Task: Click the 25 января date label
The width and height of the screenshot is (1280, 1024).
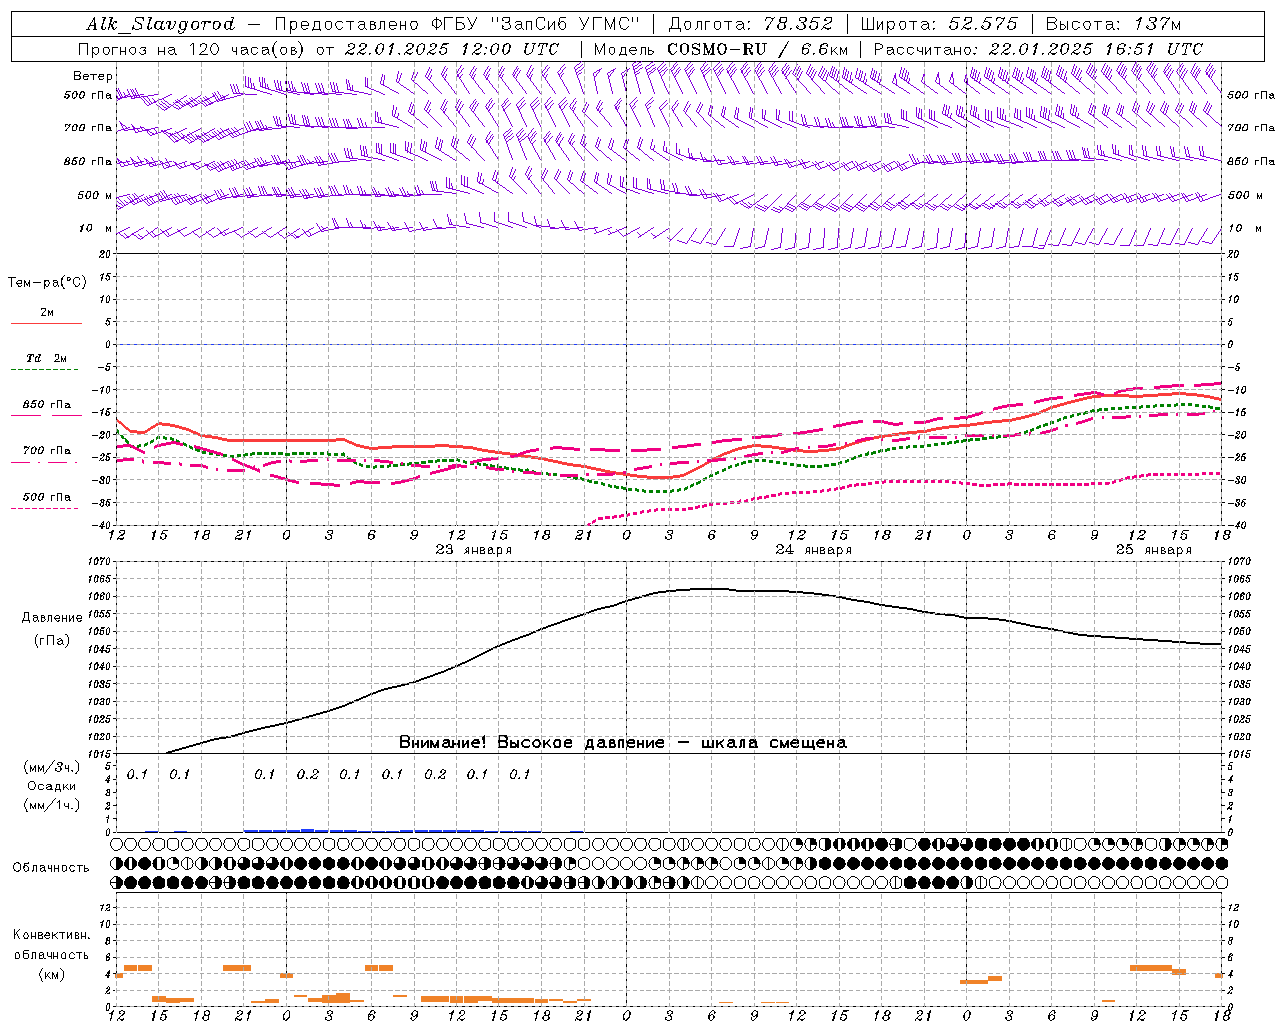Action: click(1154, 549)
